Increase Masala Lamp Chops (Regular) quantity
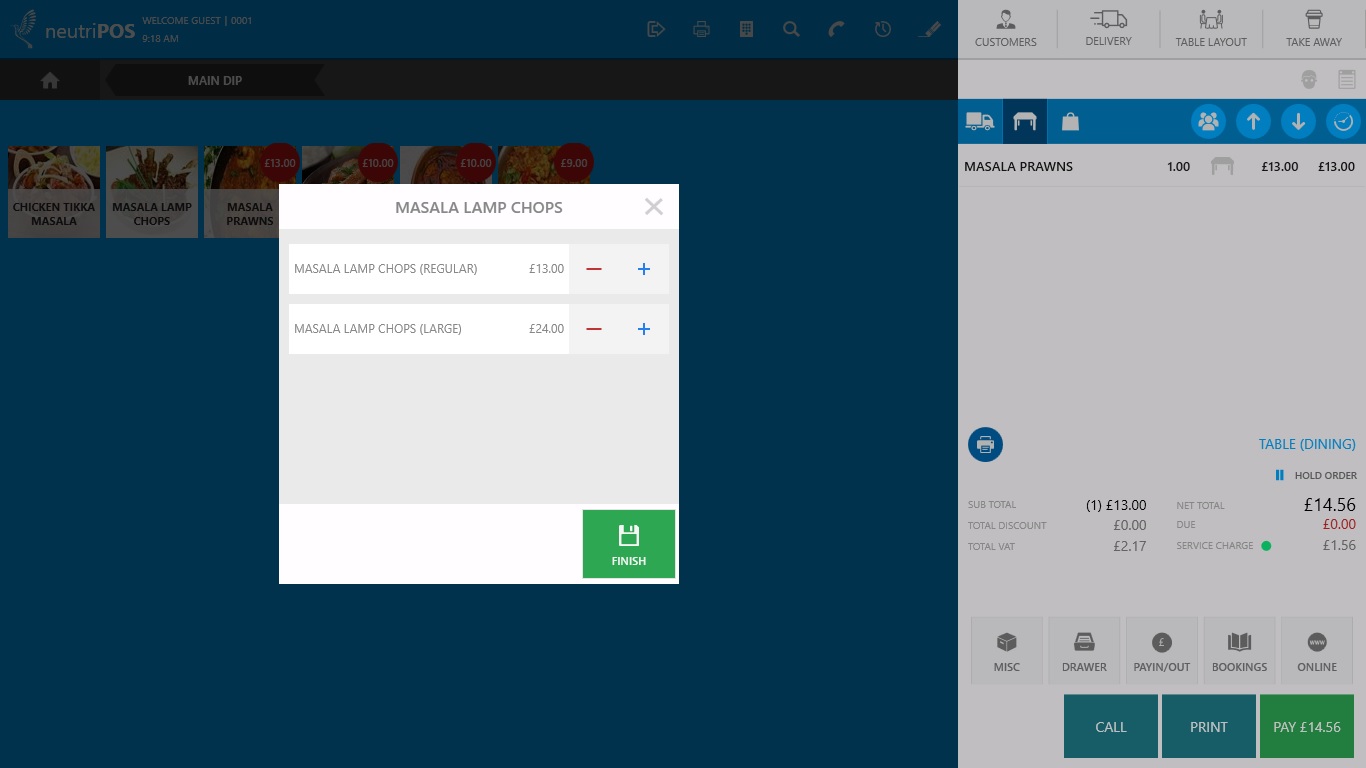Image resolution: width=1366 pixels, height=768 pixels. click(x=644, y=269)
